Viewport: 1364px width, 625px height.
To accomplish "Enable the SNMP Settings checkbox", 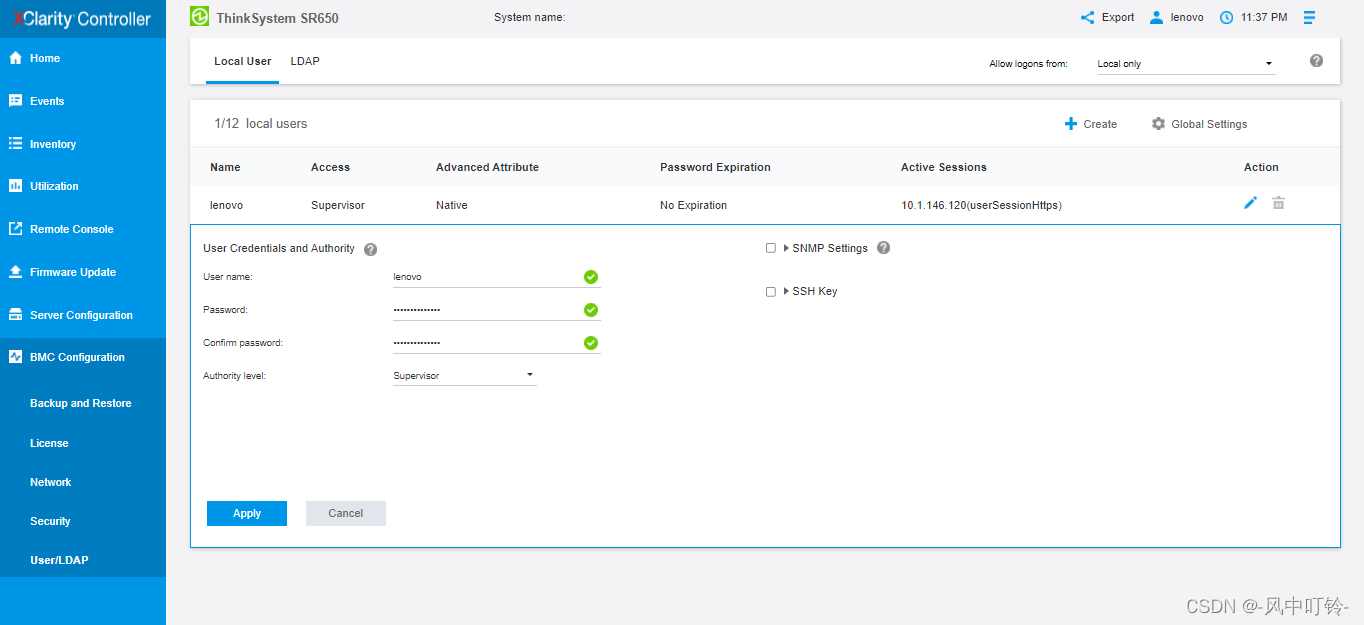I will (771, 248).
